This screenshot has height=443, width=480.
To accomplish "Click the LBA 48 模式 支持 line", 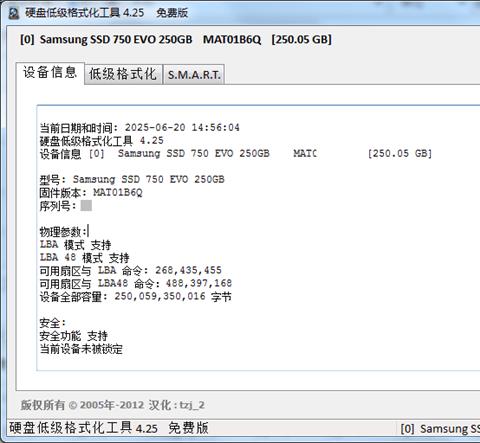I will (x=84, y=257).
